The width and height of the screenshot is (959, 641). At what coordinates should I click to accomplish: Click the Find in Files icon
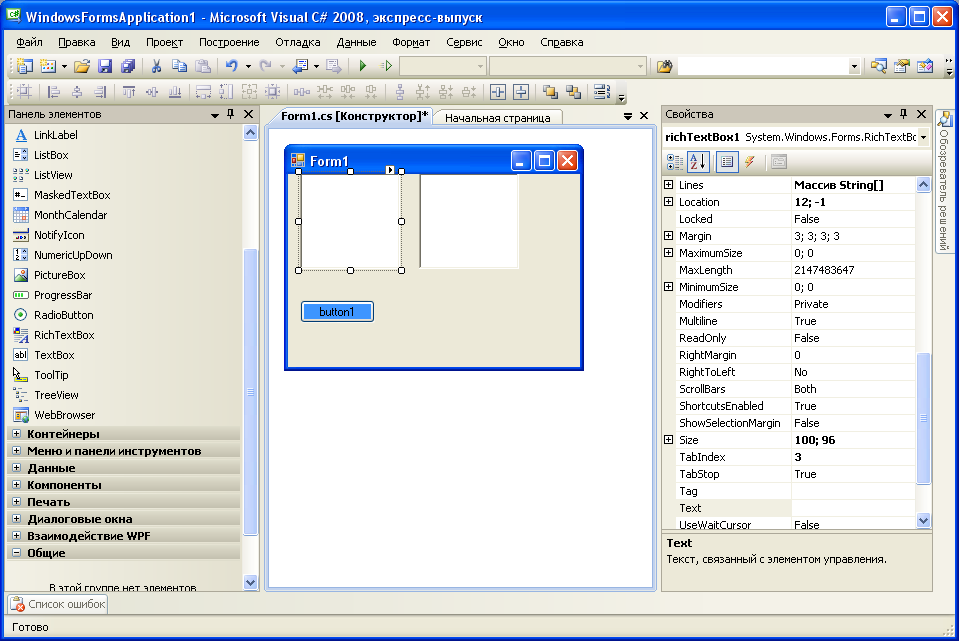coord(664,65)
